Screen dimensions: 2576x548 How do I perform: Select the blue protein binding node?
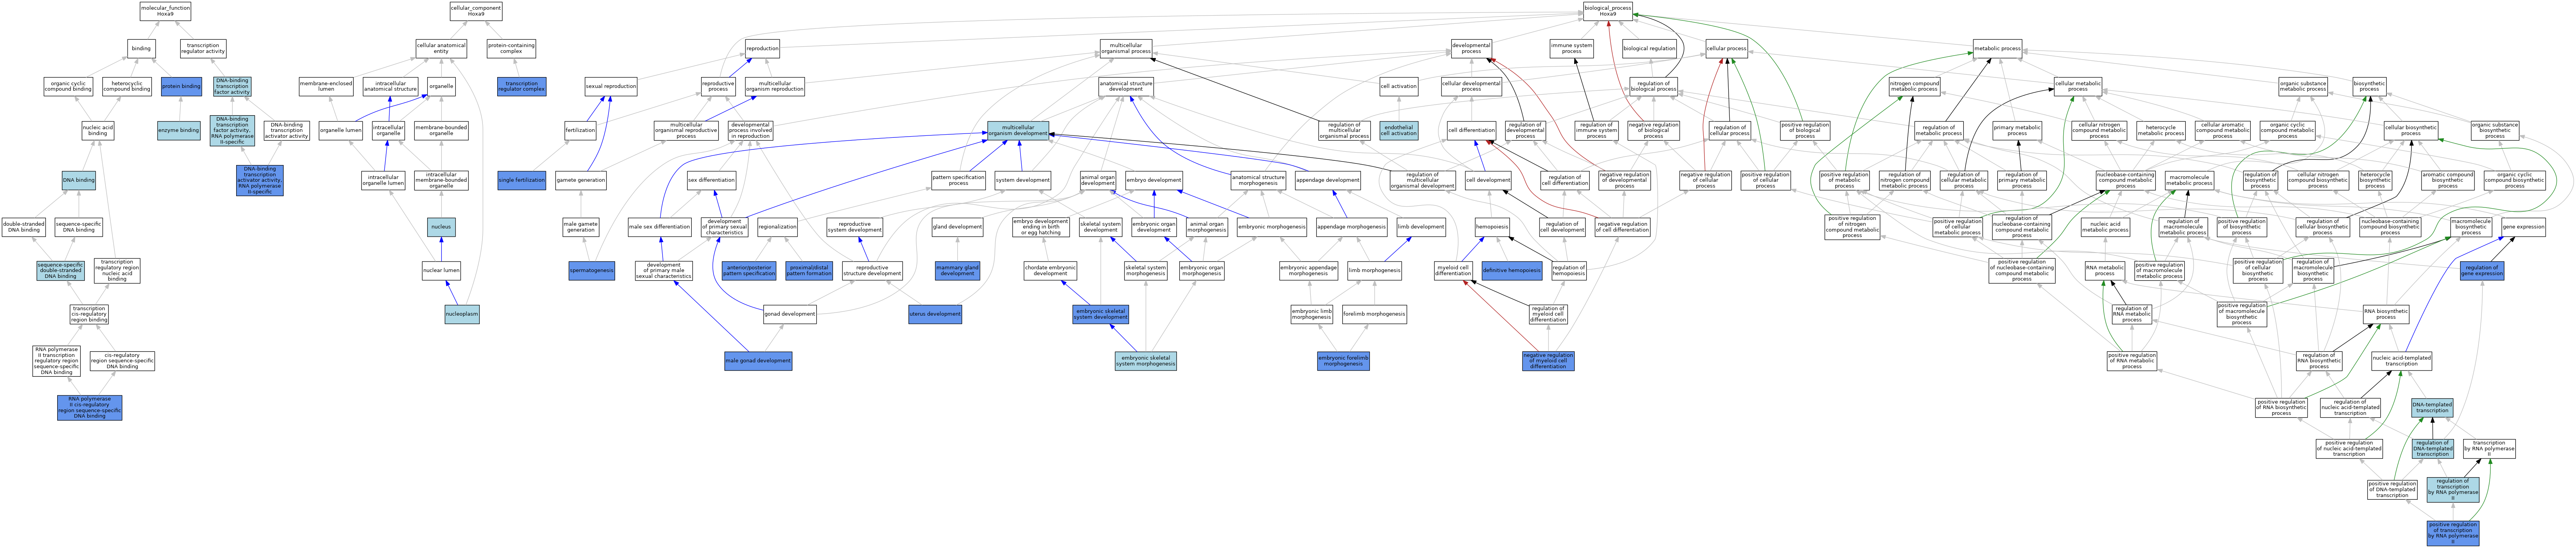click(x=181, y=86)
